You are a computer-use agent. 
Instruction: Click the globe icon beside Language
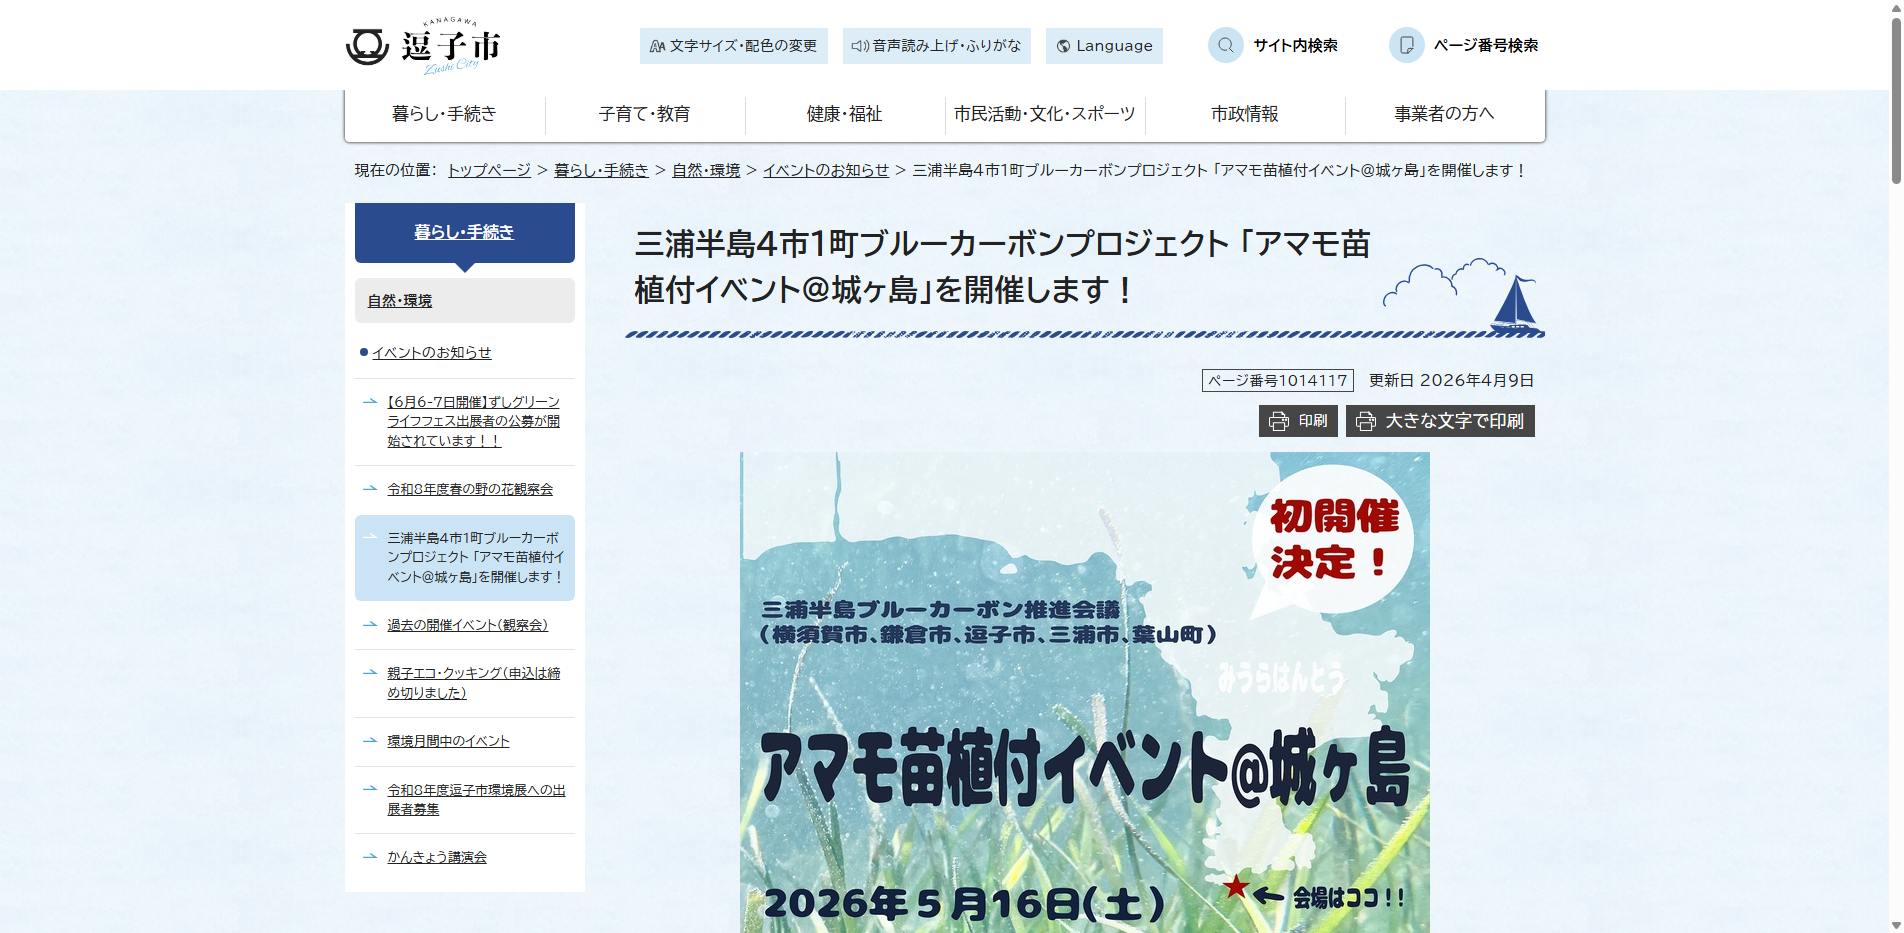coord(1063,46)
